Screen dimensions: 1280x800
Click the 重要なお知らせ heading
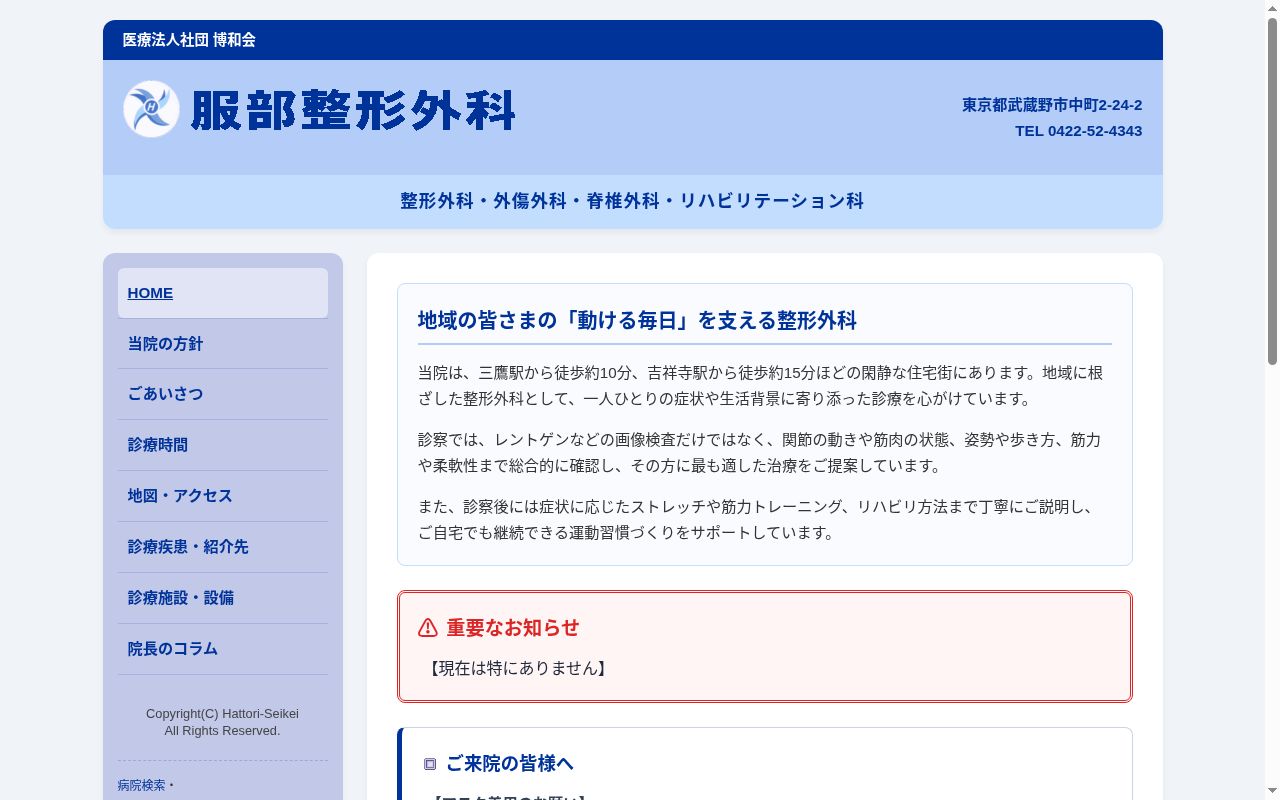click(x=513, y=628)
